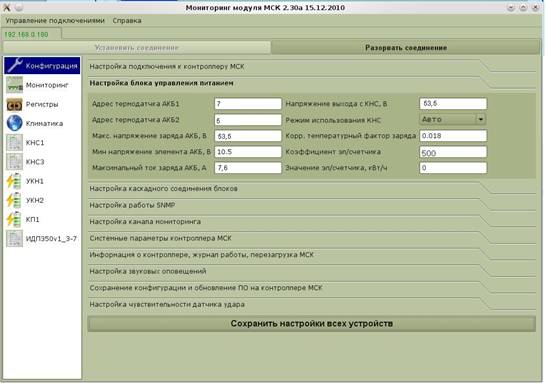This screenshot has width=547, height=383.
Task: Expand Настройка чувствительности датчика удара
Action: [x=312, y=304]
